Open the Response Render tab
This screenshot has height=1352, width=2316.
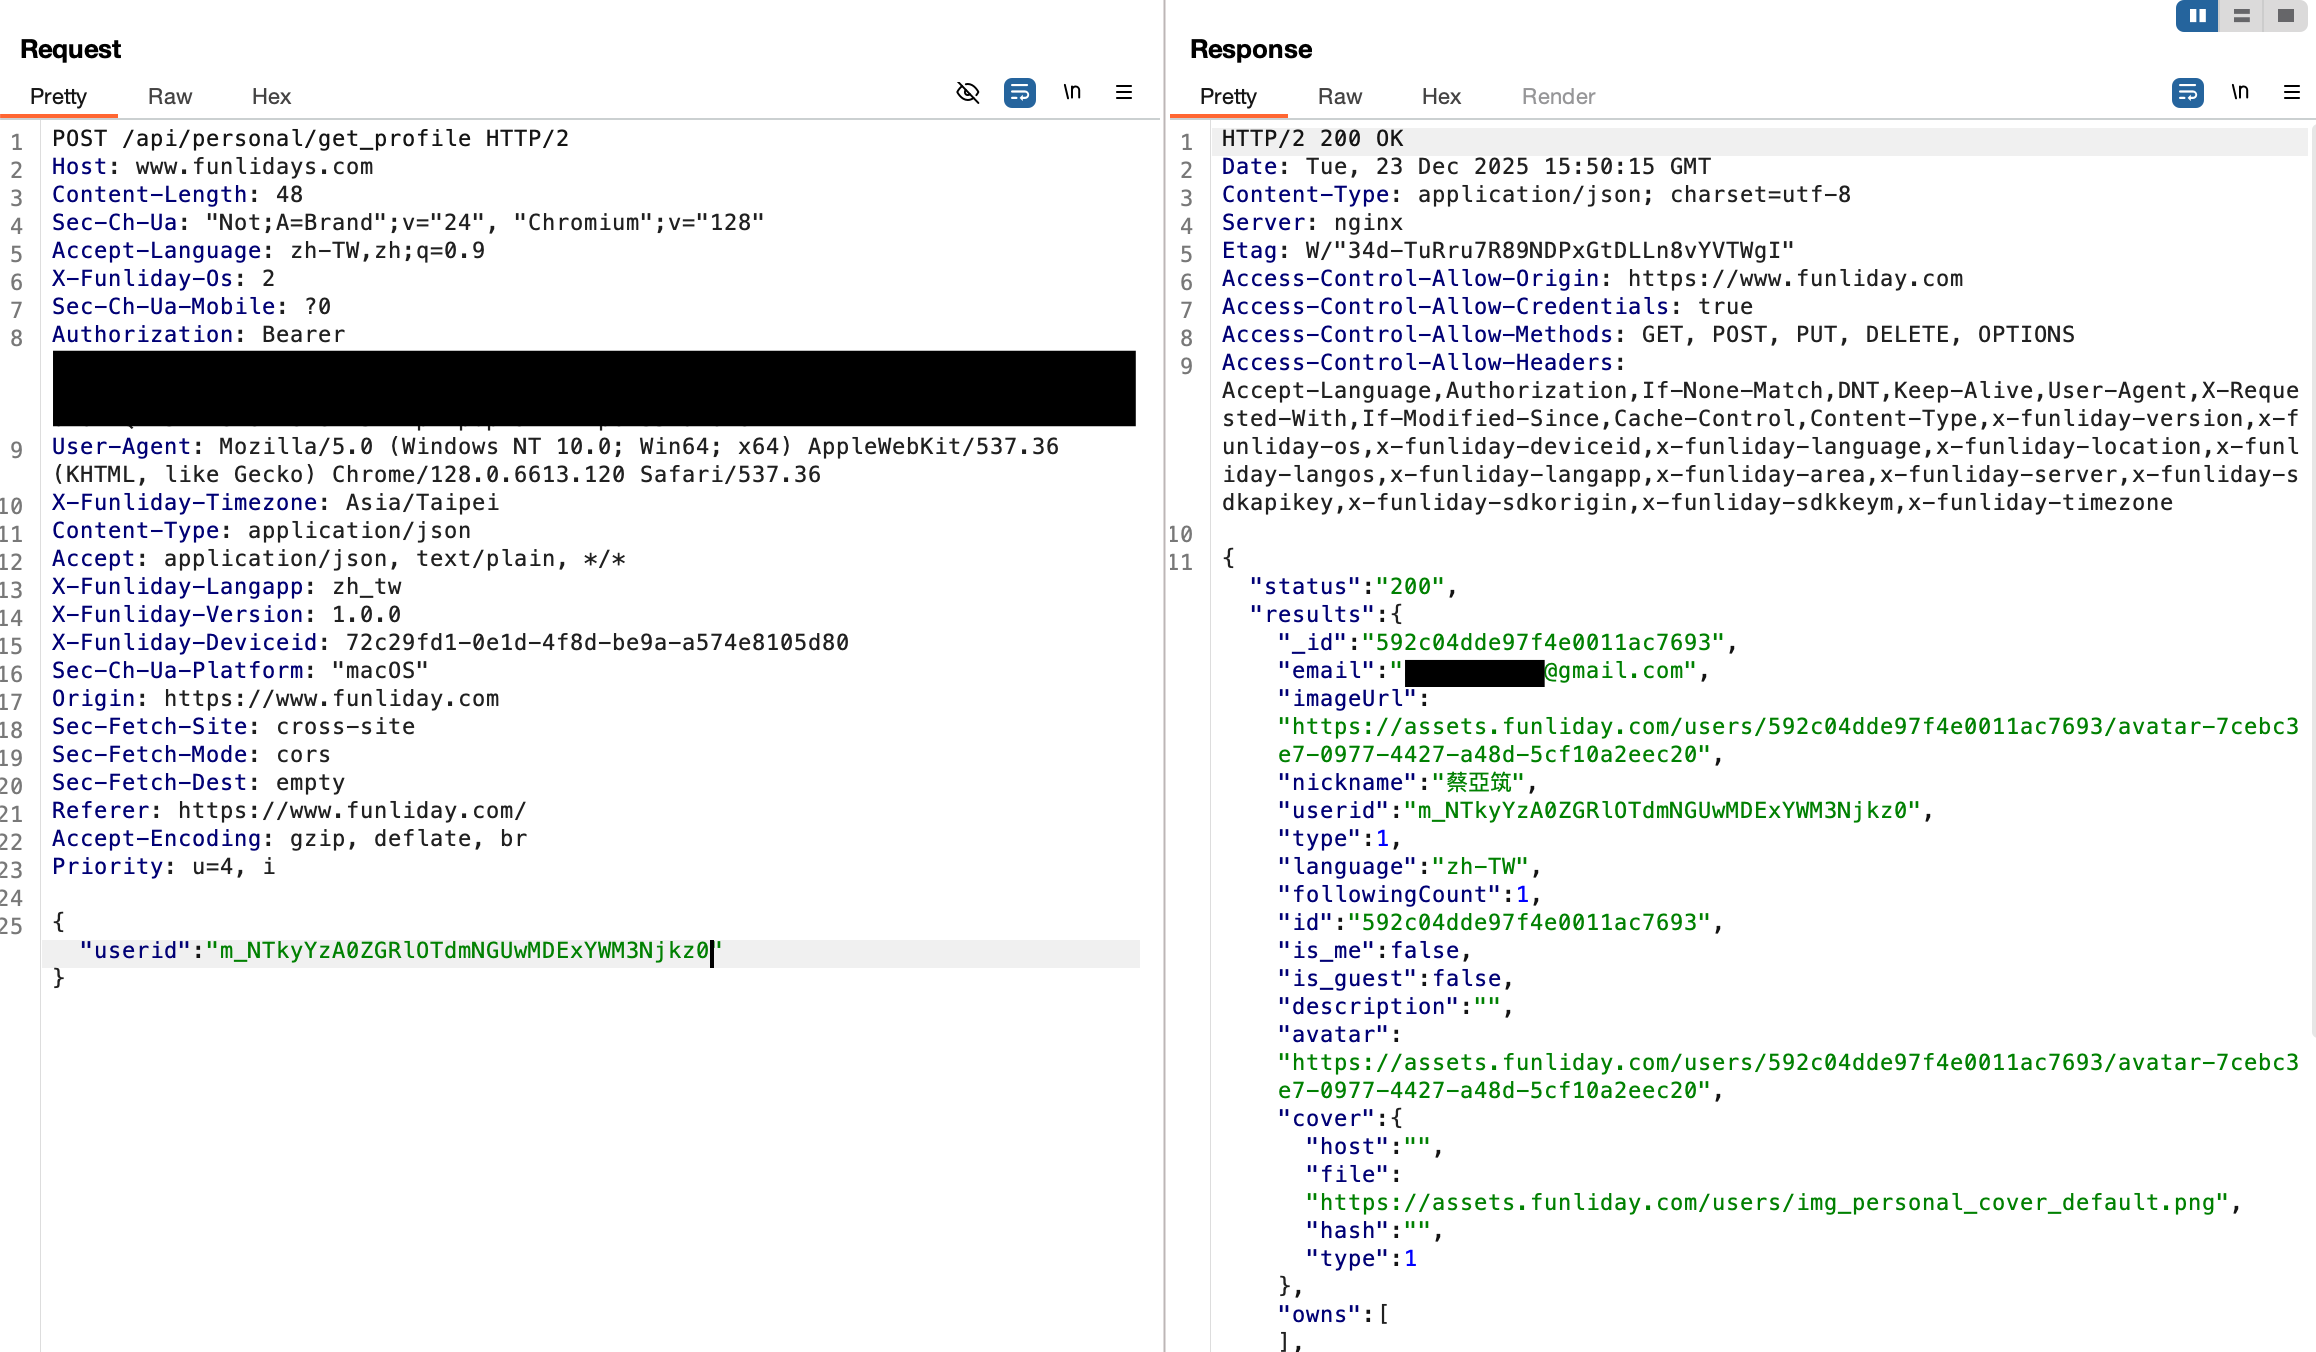tap(1558, 96)
